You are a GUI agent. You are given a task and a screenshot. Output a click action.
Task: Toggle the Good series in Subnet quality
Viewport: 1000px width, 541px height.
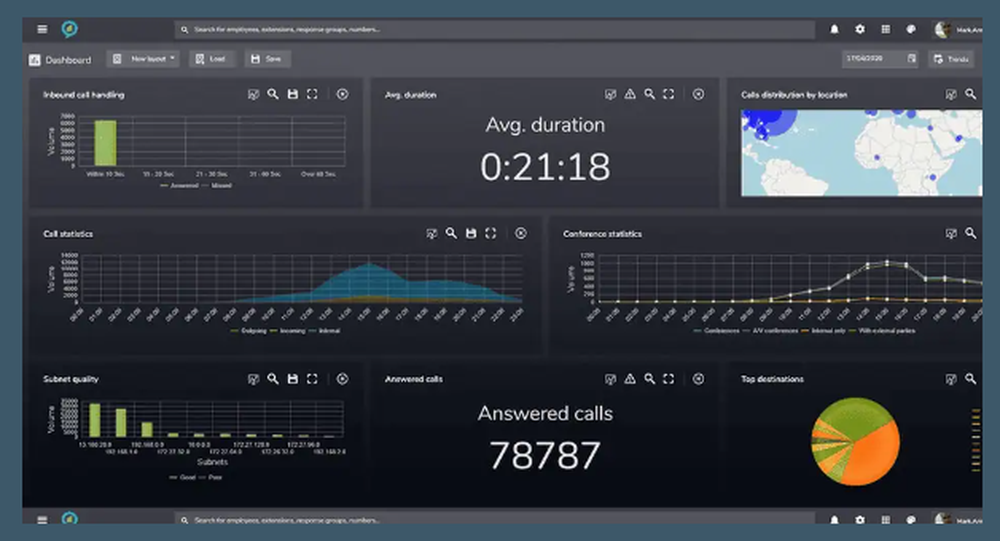pyautogui.click(x=182, y=477)
